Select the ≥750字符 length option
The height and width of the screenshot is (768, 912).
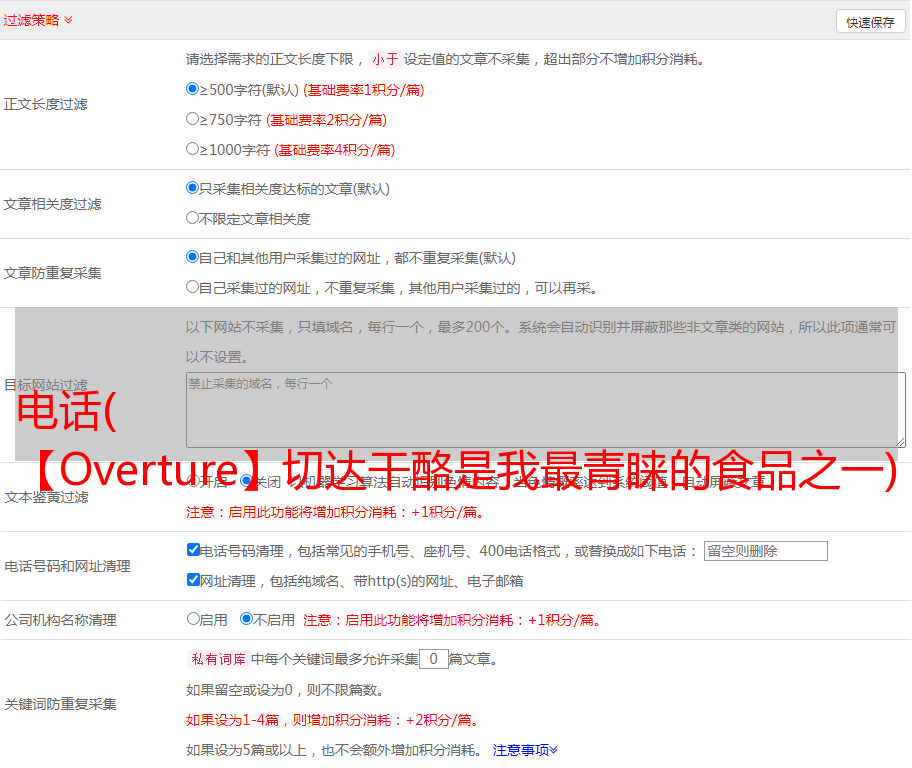[x=192, y=119]
